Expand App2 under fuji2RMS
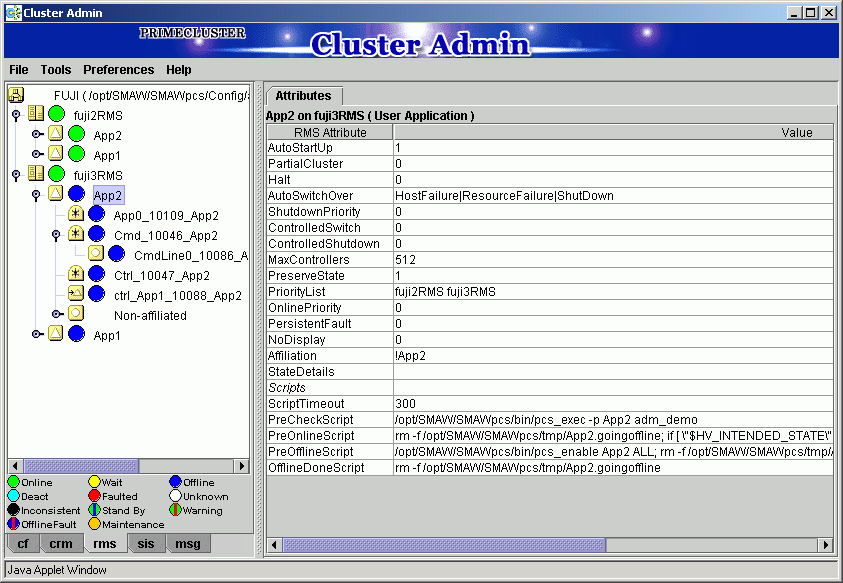 (36, 134)
